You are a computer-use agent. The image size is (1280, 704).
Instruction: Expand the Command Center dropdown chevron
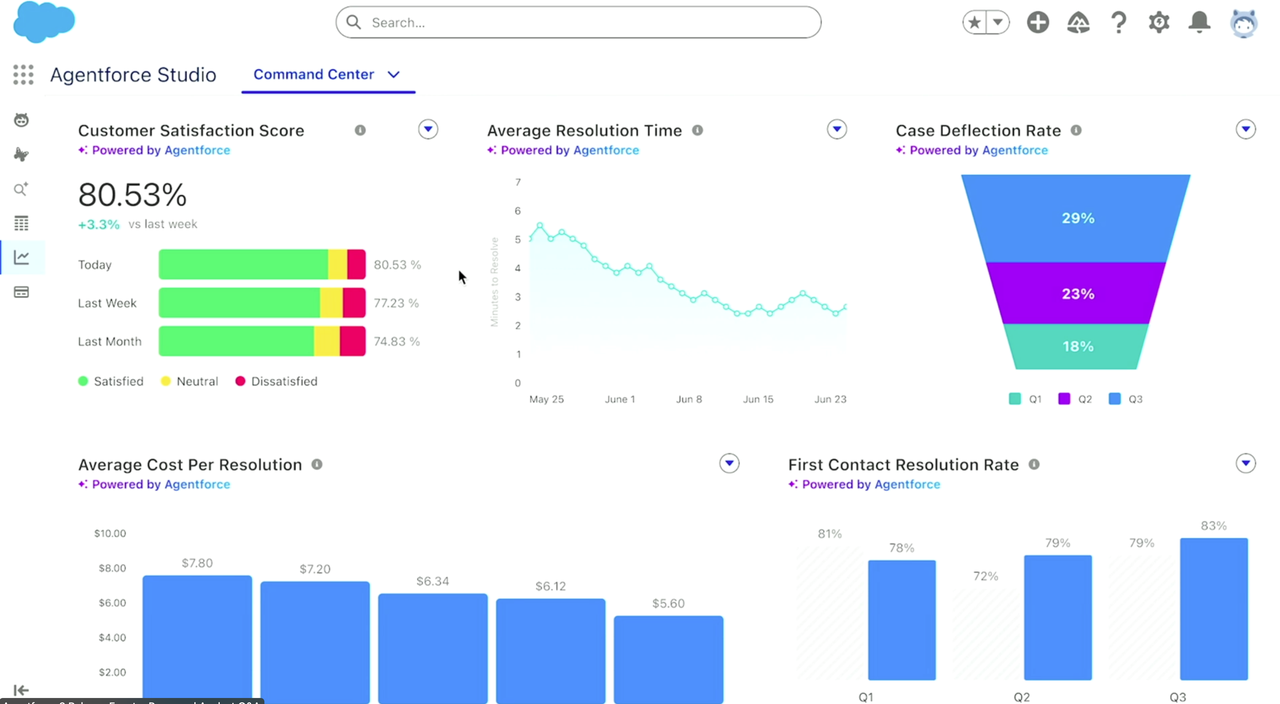coord(393,74)
